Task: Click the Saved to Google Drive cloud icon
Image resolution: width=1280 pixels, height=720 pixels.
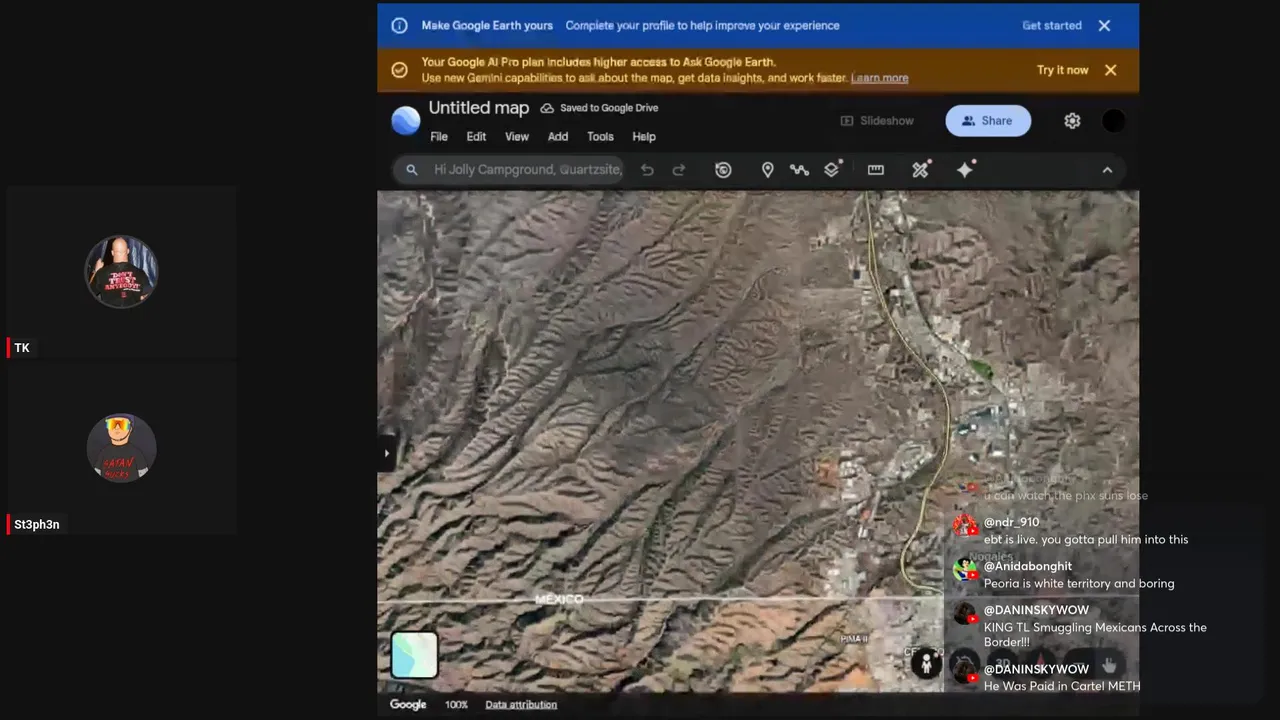Action: pyautogui.click(x=547, y=108)
